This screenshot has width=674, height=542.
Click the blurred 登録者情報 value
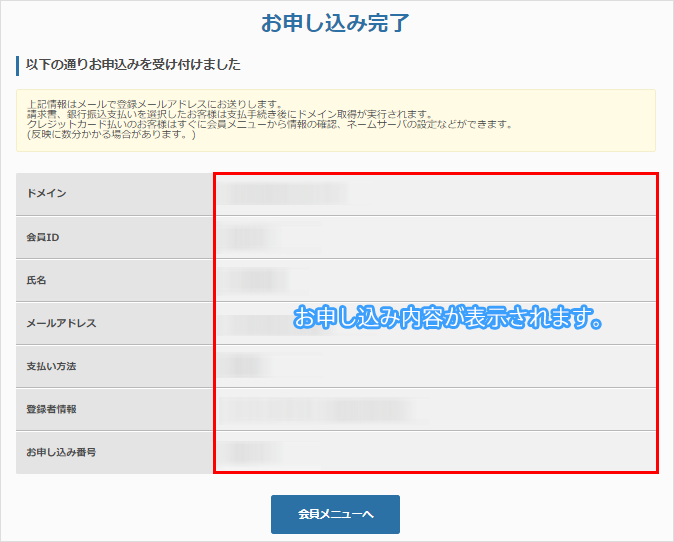coord(315,409)
